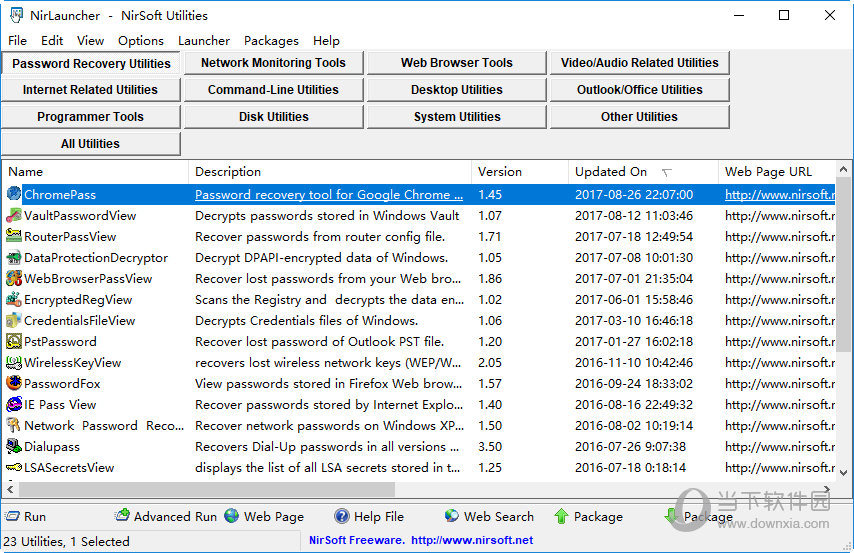Show the All Utilities category
The height and width of the screenshot is (553, 854).
pyautogui.click(x=90, y=144)
